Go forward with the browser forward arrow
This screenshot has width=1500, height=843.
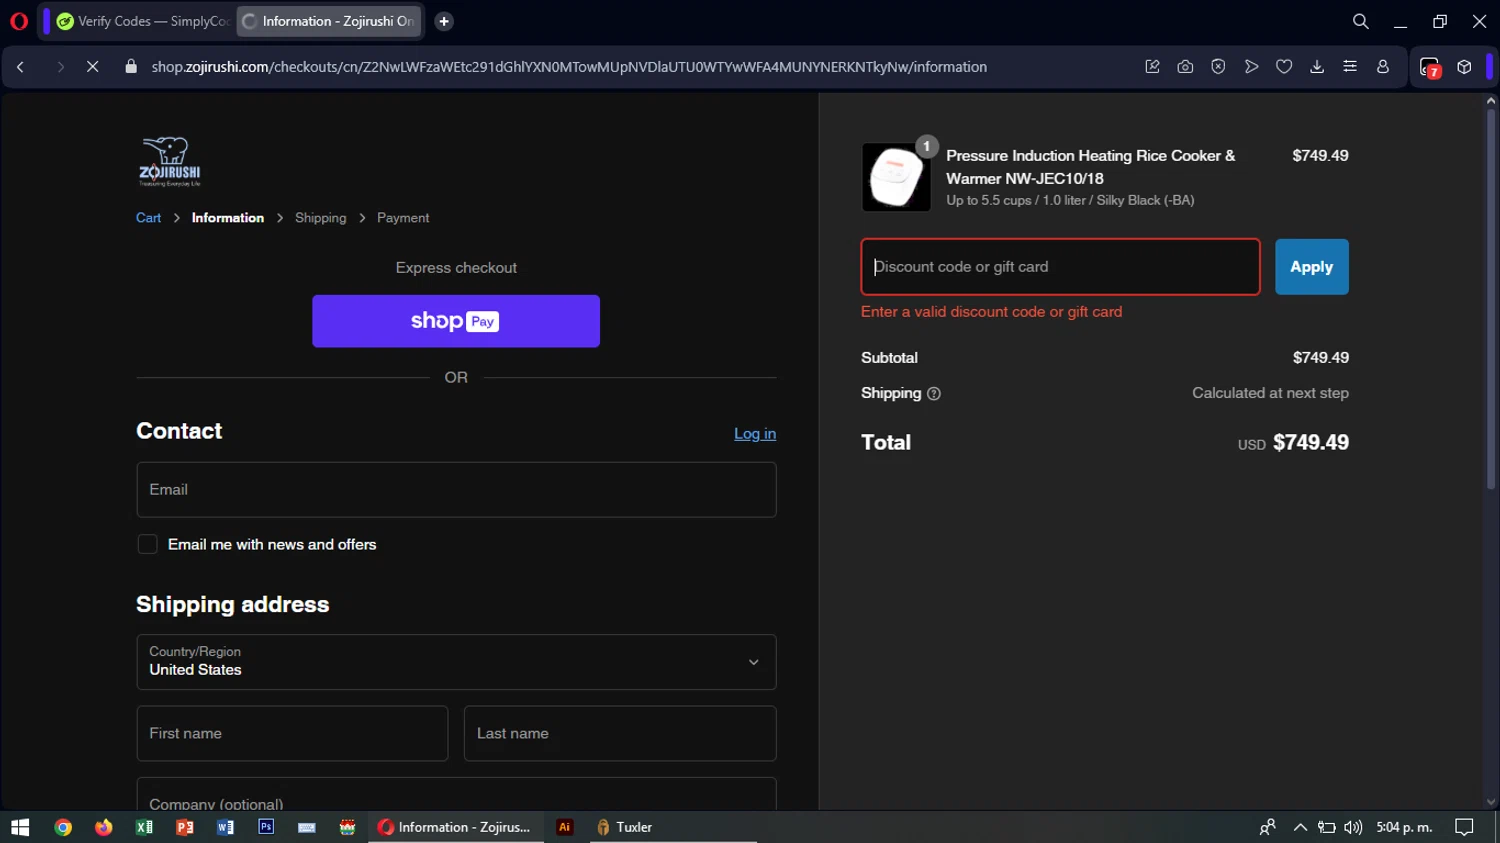60,67
